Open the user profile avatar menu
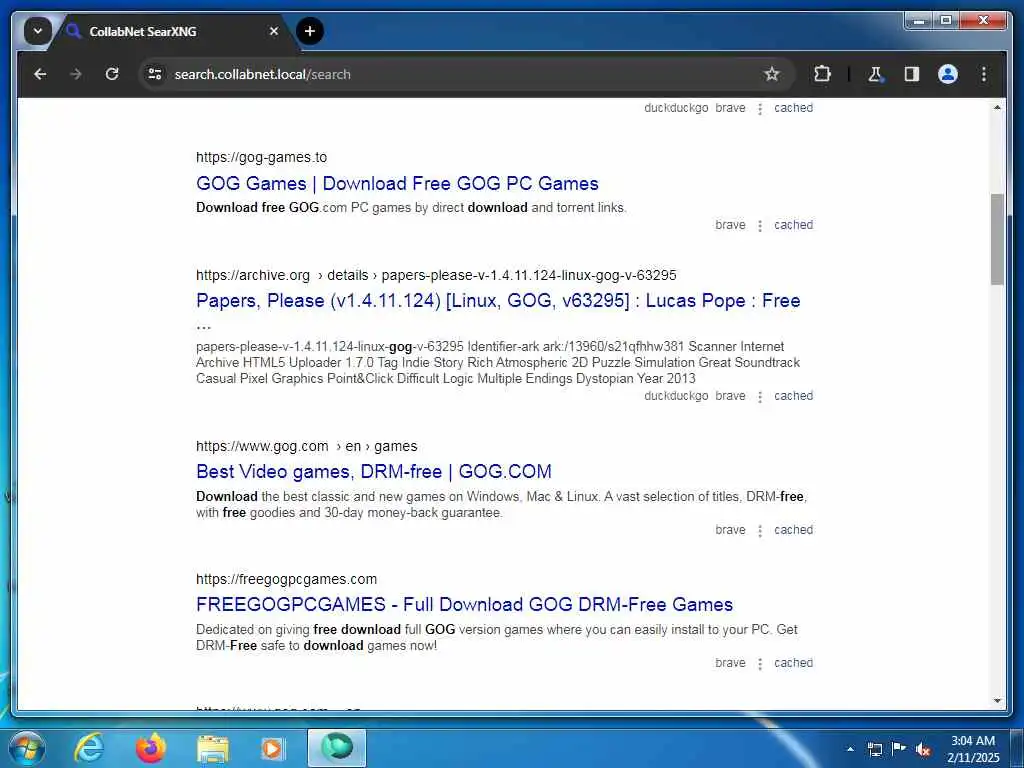 point(948,74)
